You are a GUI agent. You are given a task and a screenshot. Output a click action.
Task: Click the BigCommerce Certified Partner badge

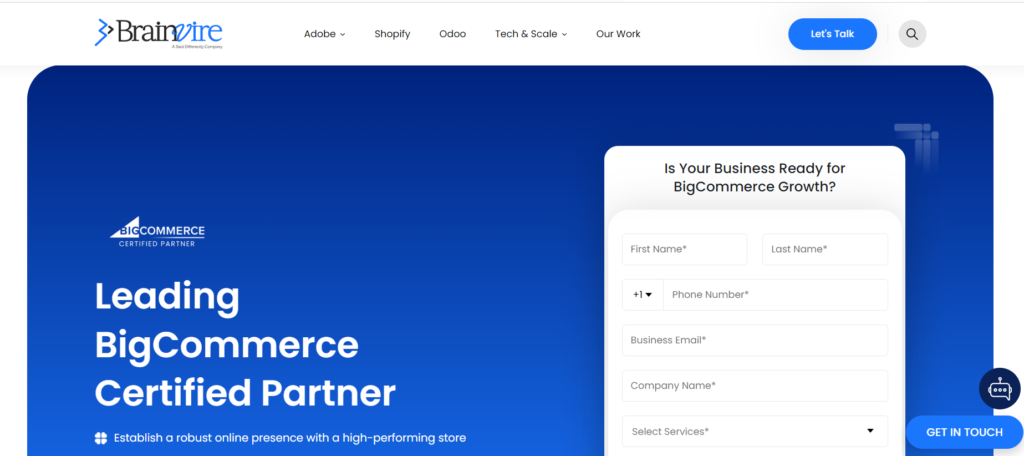[157, 232]
